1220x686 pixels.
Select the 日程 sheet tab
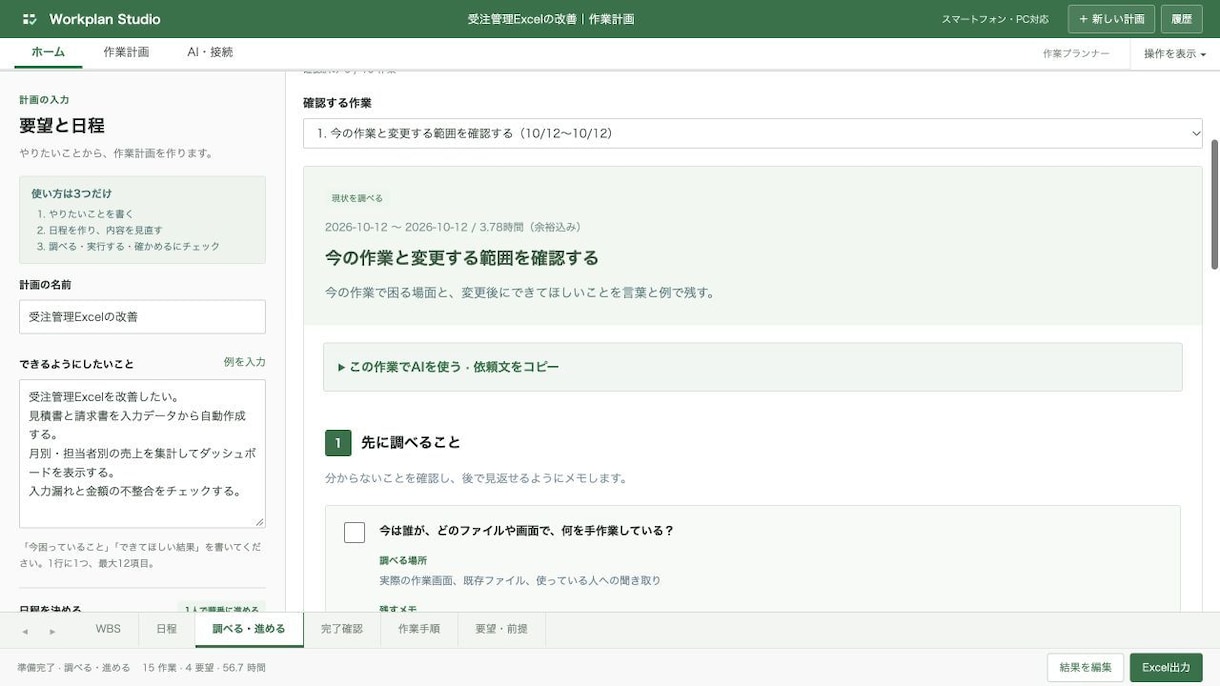(x=166, y=629)
